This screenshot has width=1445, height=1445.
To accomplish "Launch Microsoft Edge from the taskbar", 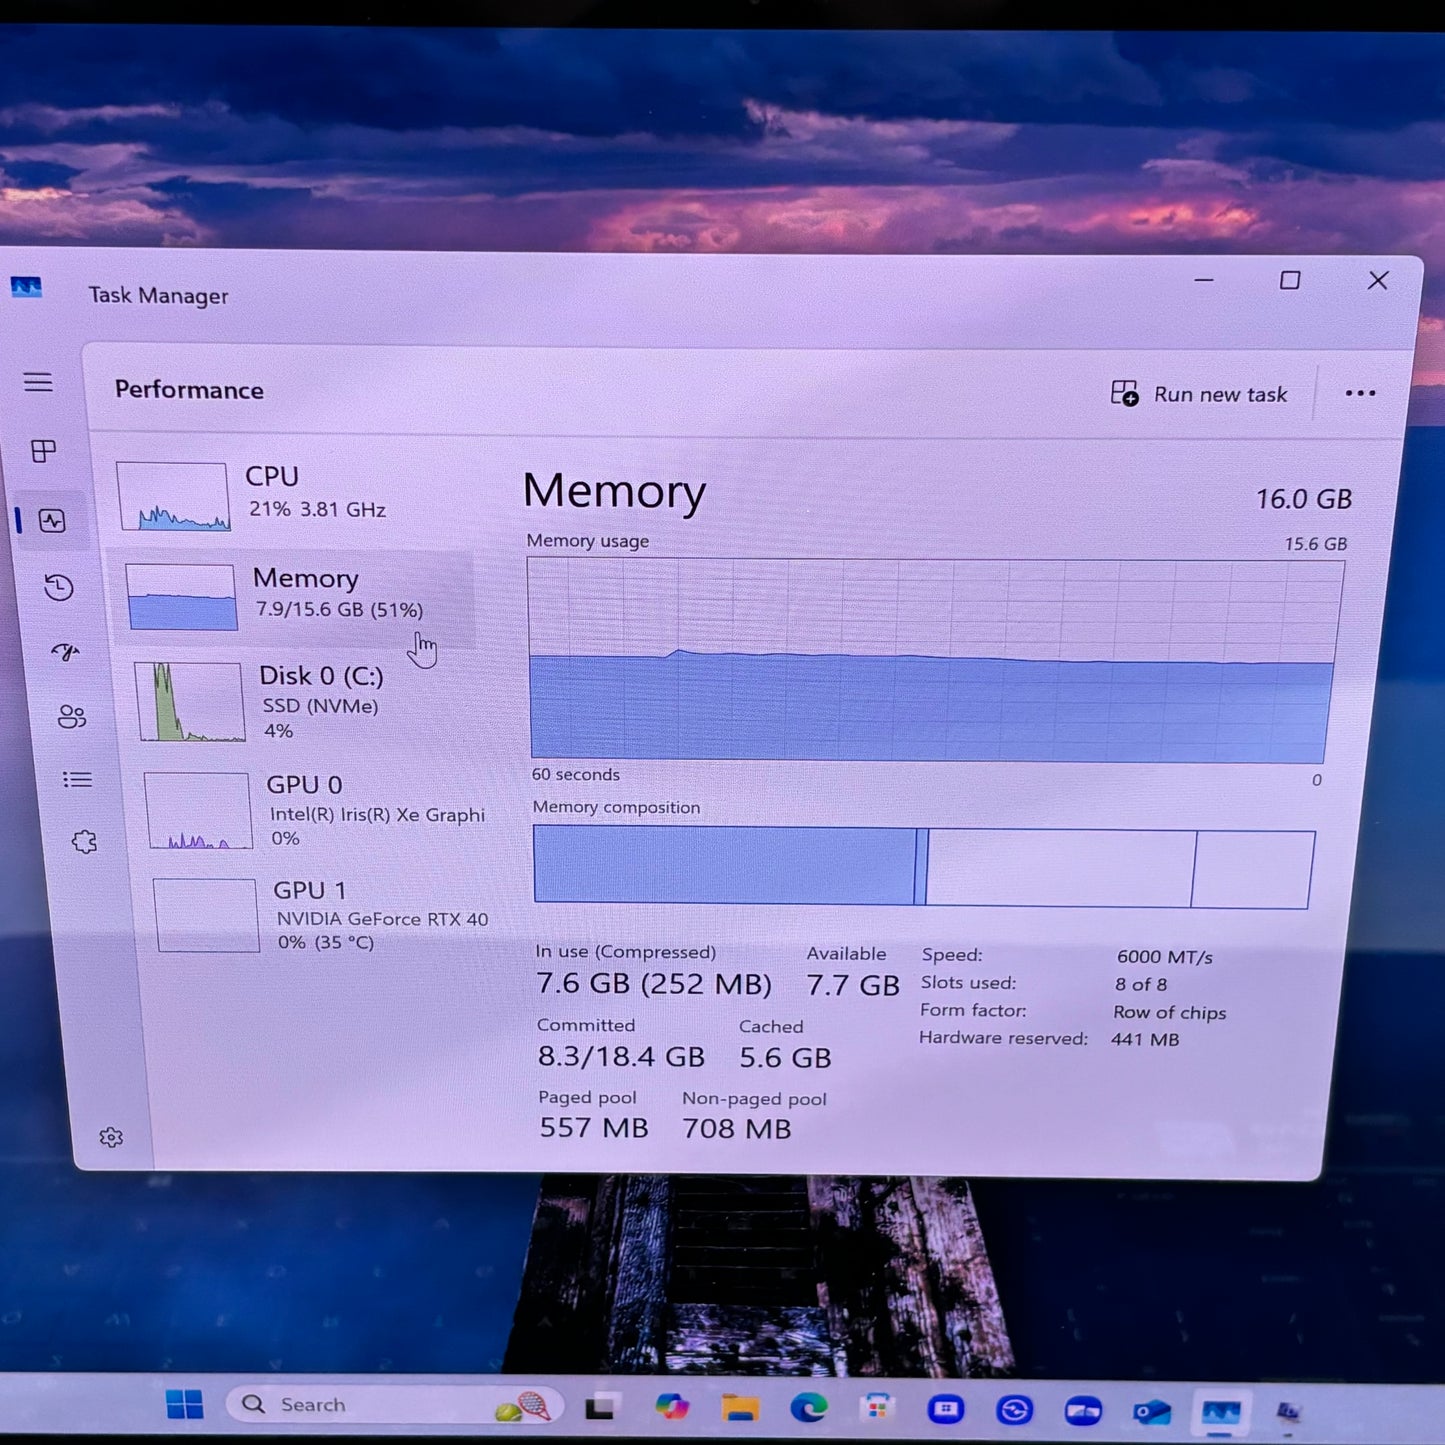I will tap(807, 1406).
